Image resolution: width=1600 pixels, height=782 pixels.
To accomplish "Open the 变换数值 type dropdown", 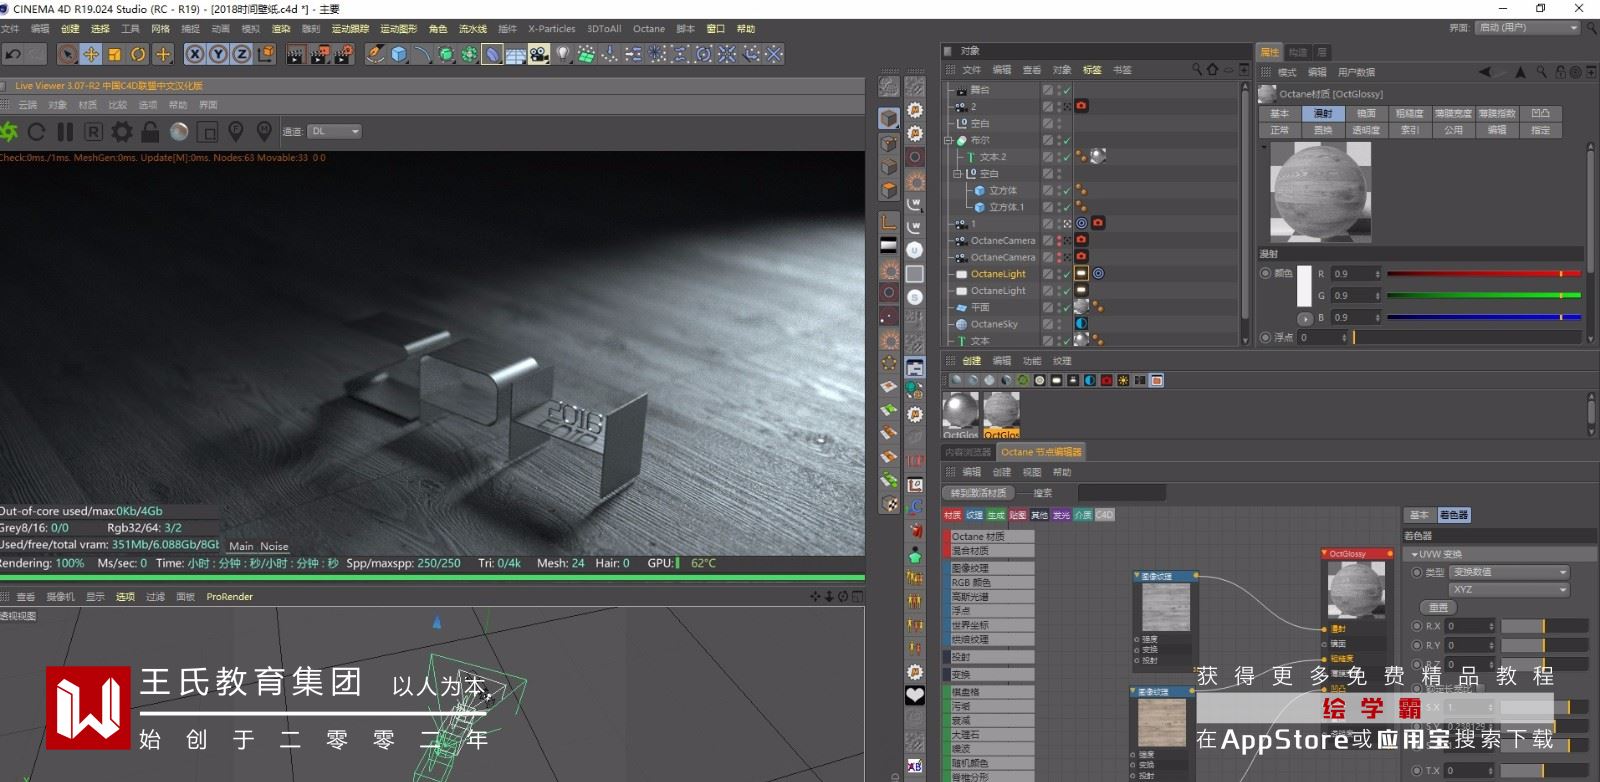I will point(1510,572).
